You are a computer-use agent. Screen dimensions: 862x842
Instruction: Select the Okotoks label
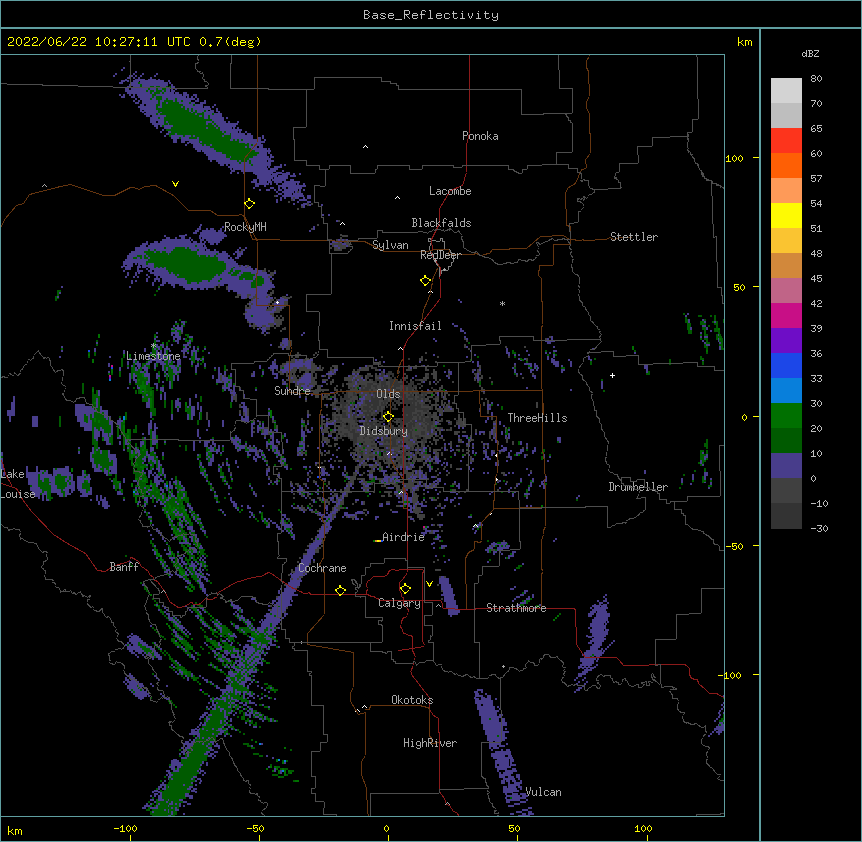point(412,700)
